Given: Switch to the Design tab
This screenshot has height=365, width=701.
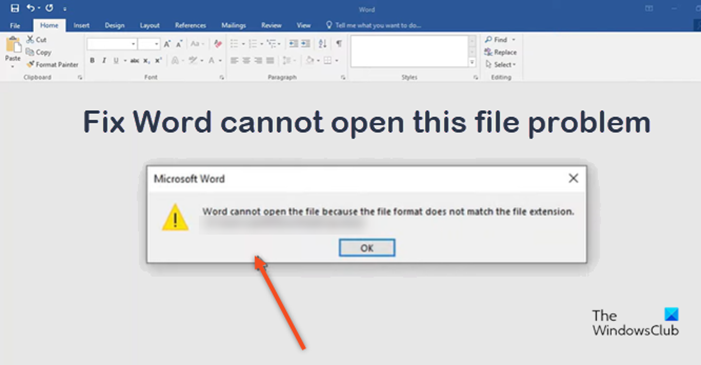Looking at the screenshot, I should (x=114, y=25).
